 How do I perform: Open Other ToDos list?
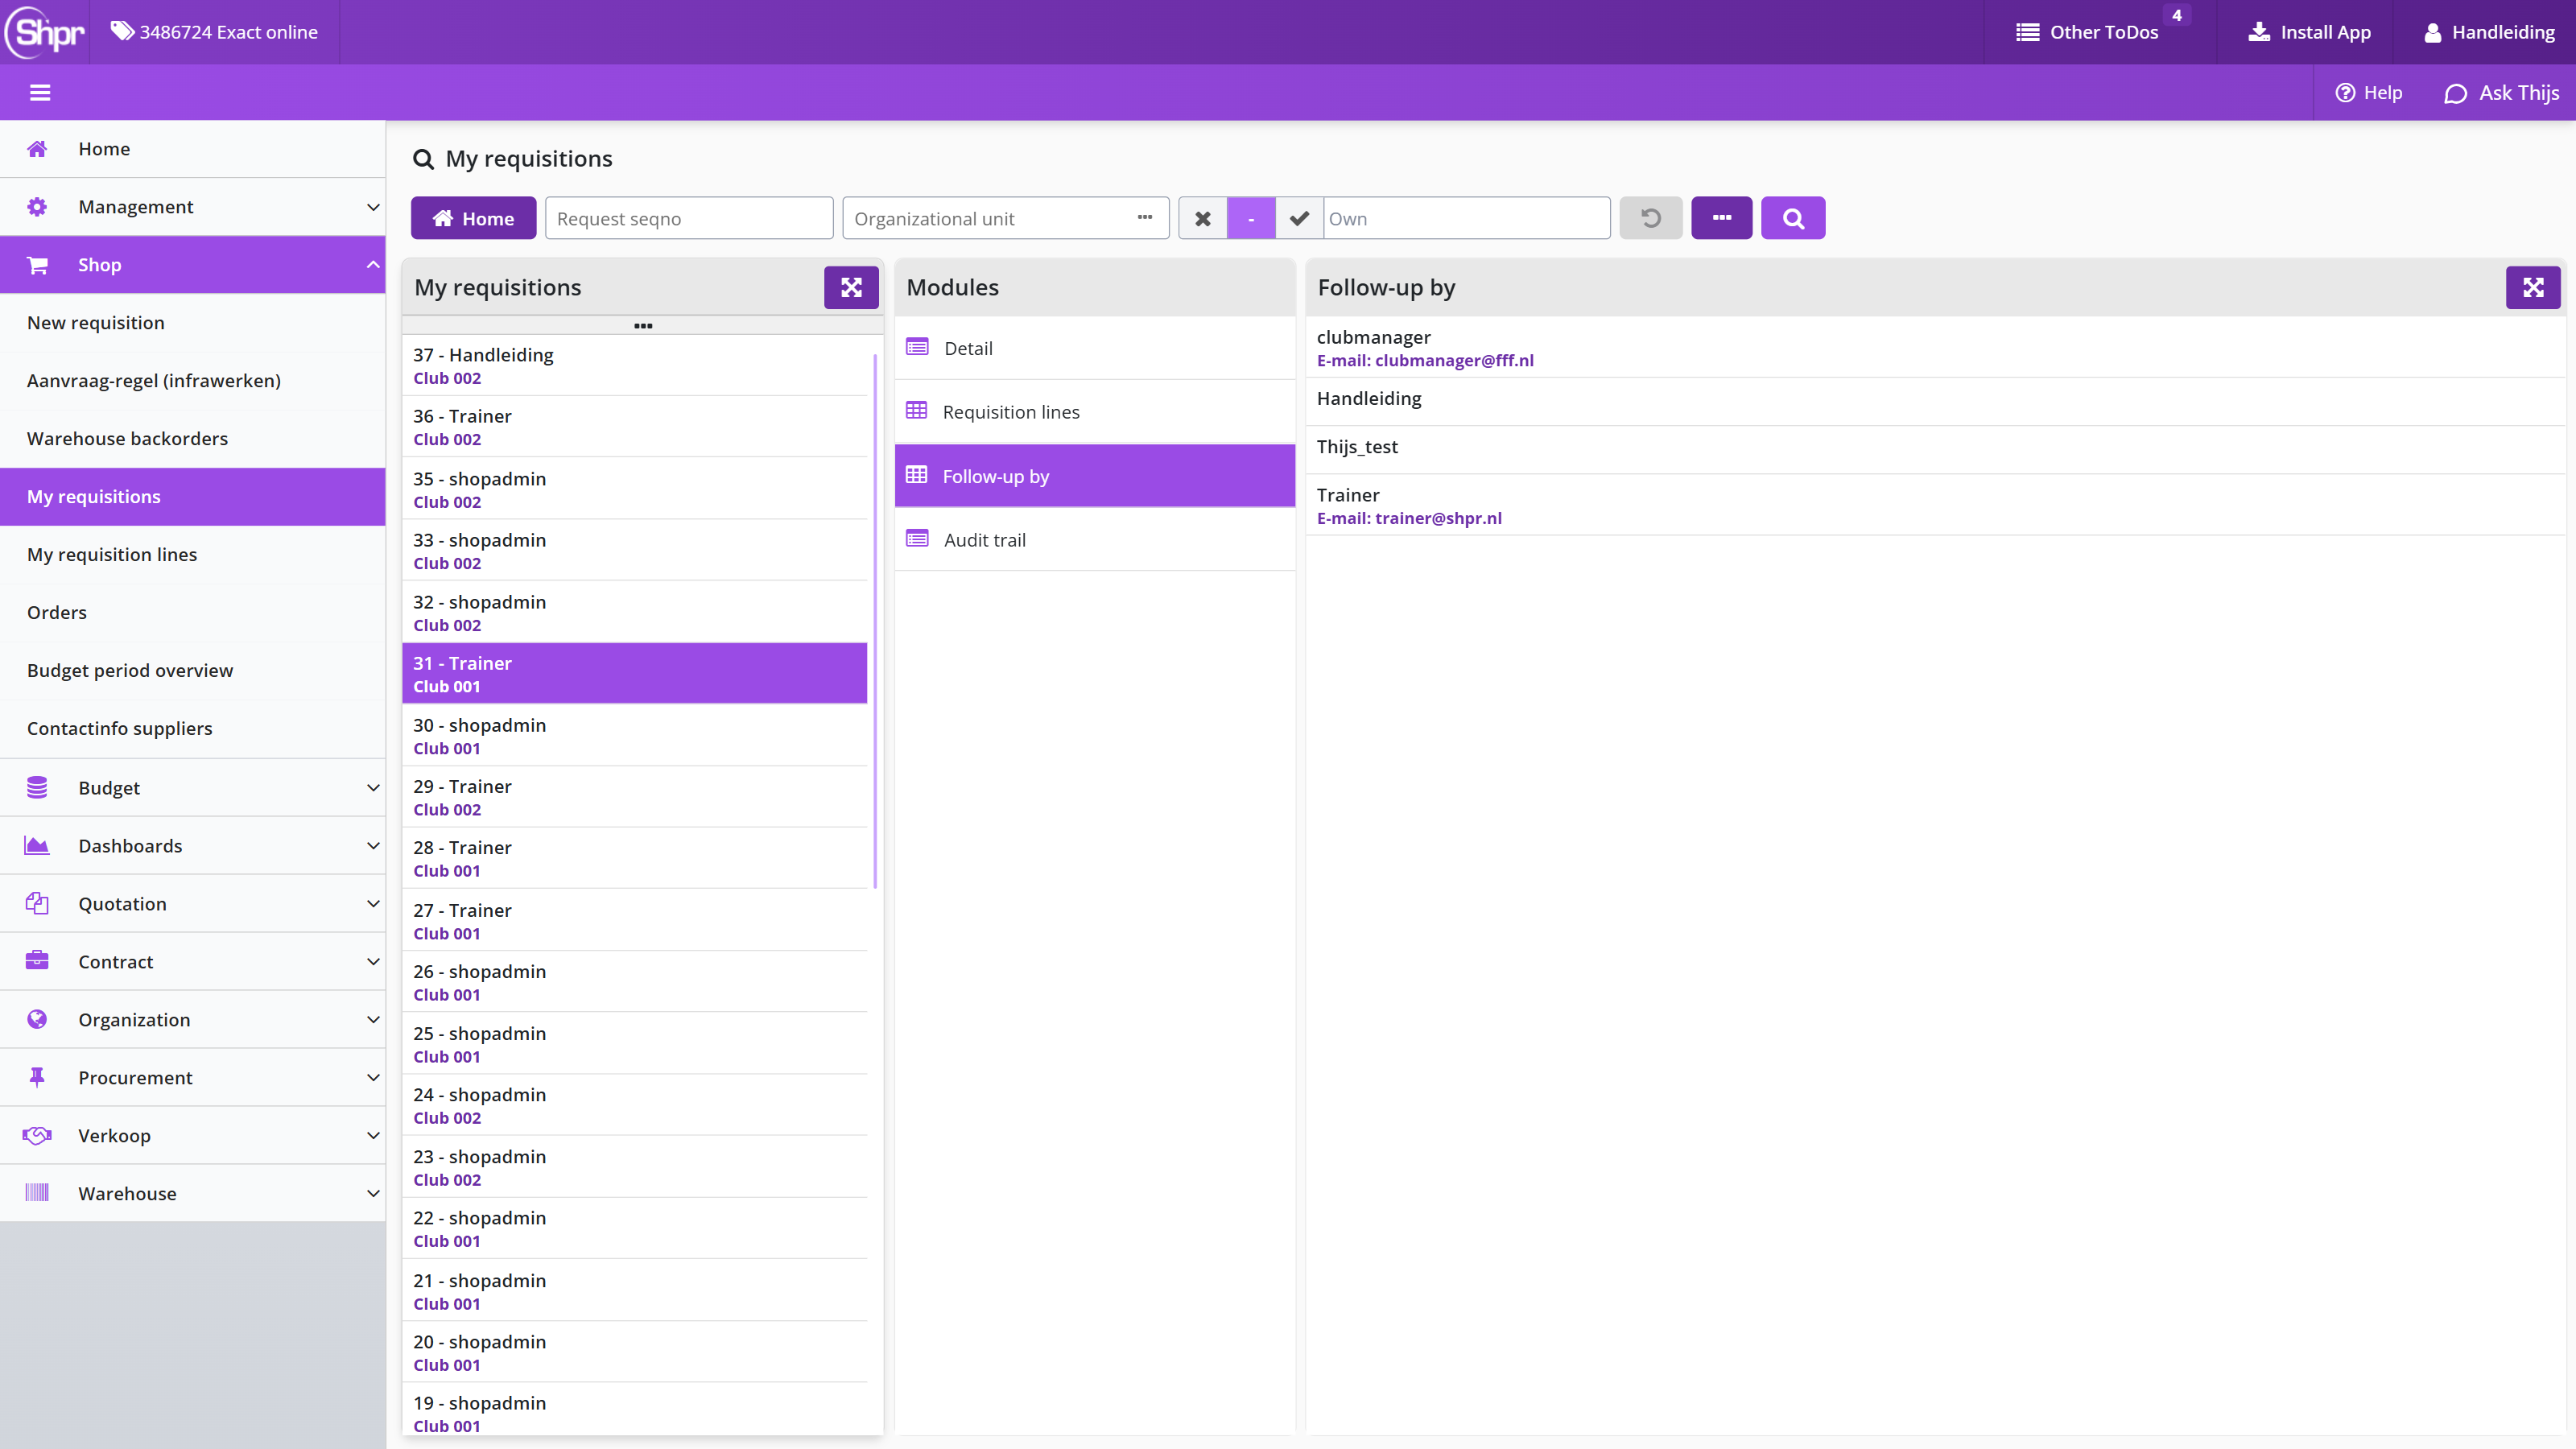click(x=2088, y=32)
